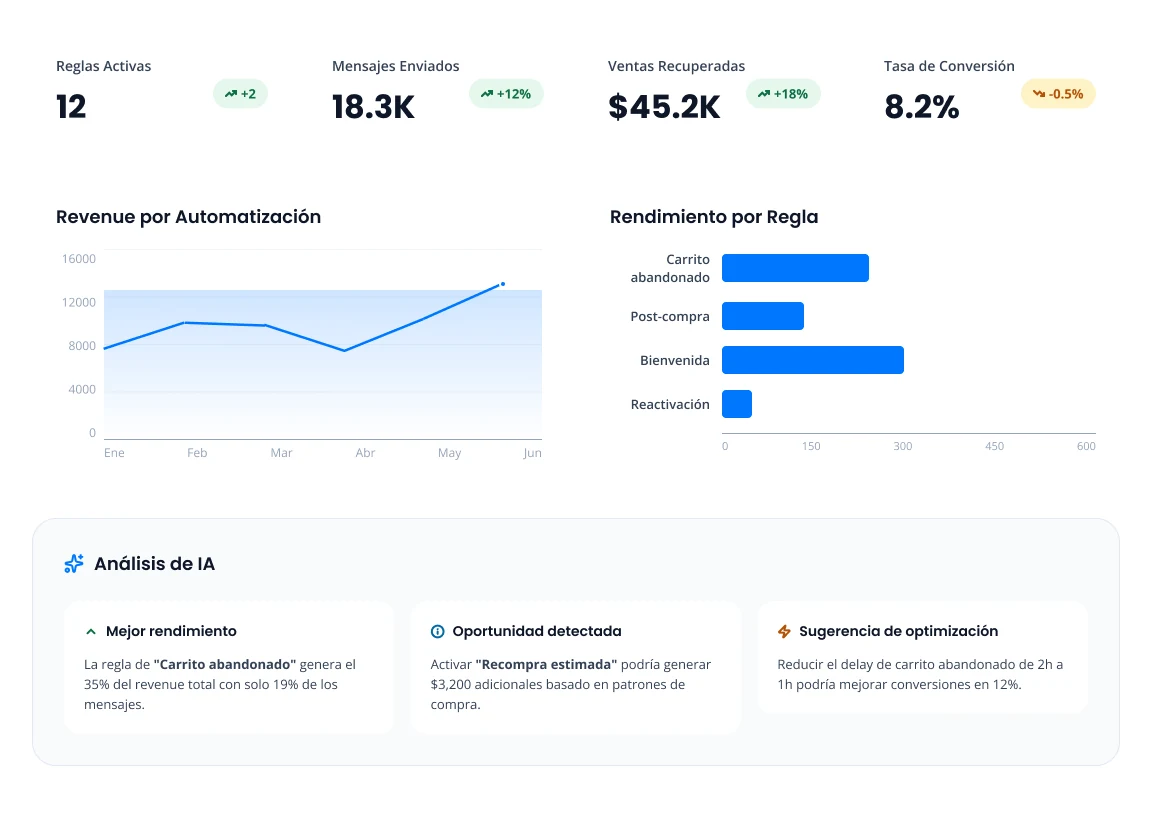Click the last data point on revenue line
Image resolution: width=1152 pixels, height=813 pixels.
(503, 284)
